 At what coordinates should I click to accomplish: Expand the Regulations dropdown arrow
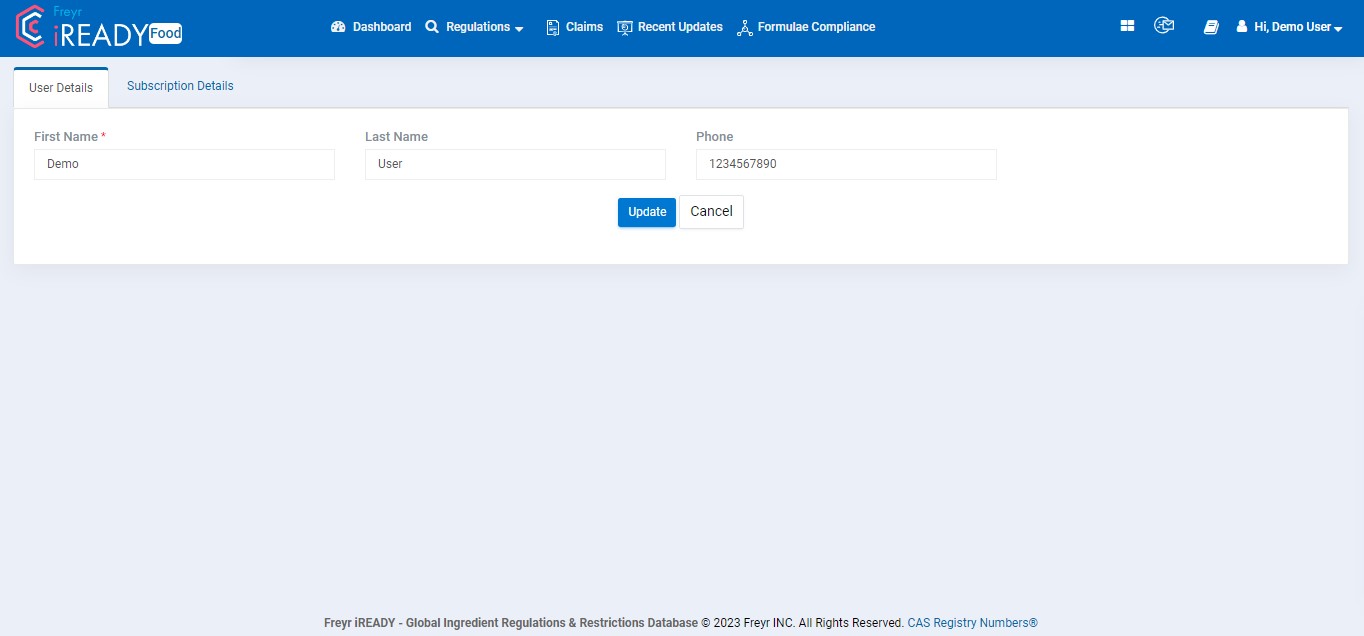click(519, 30)
